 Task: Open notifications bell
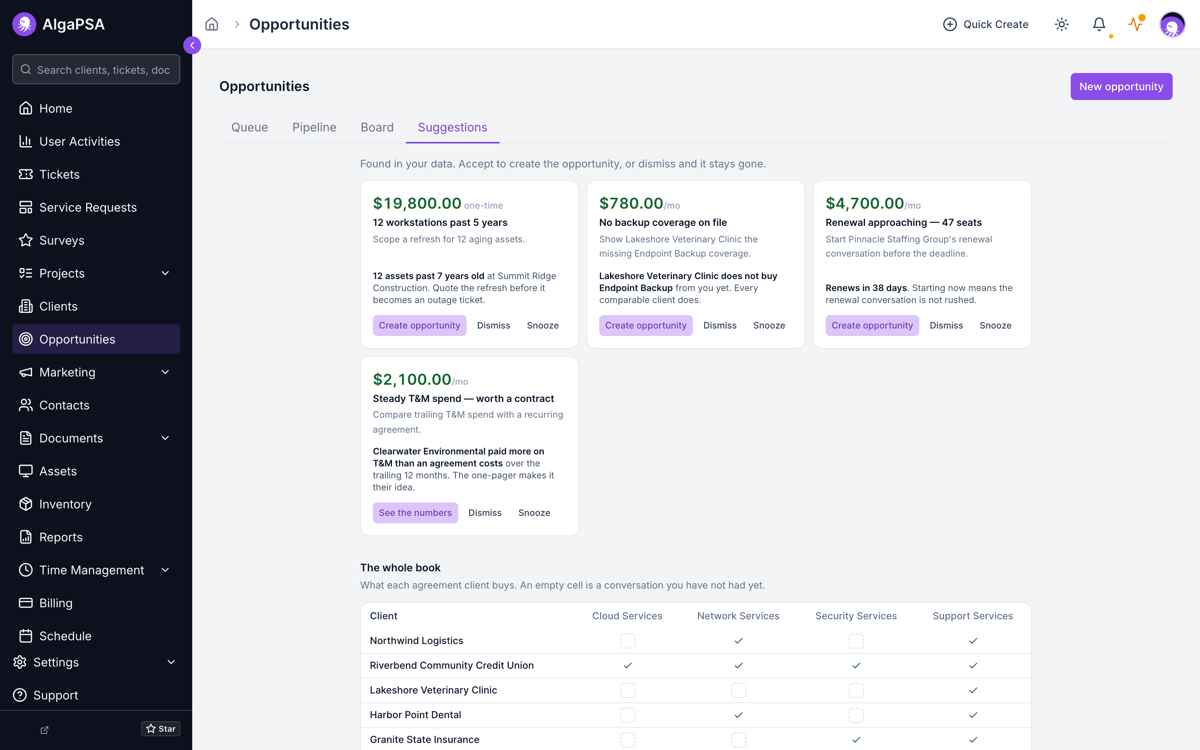click(x=1099, y=24)
